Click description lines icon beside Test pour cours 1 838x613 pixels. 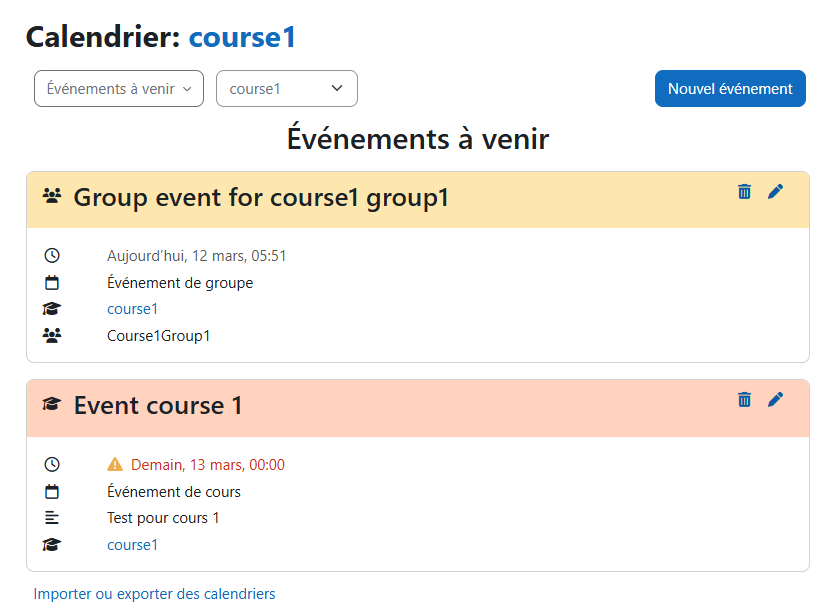tap(52, 517)
